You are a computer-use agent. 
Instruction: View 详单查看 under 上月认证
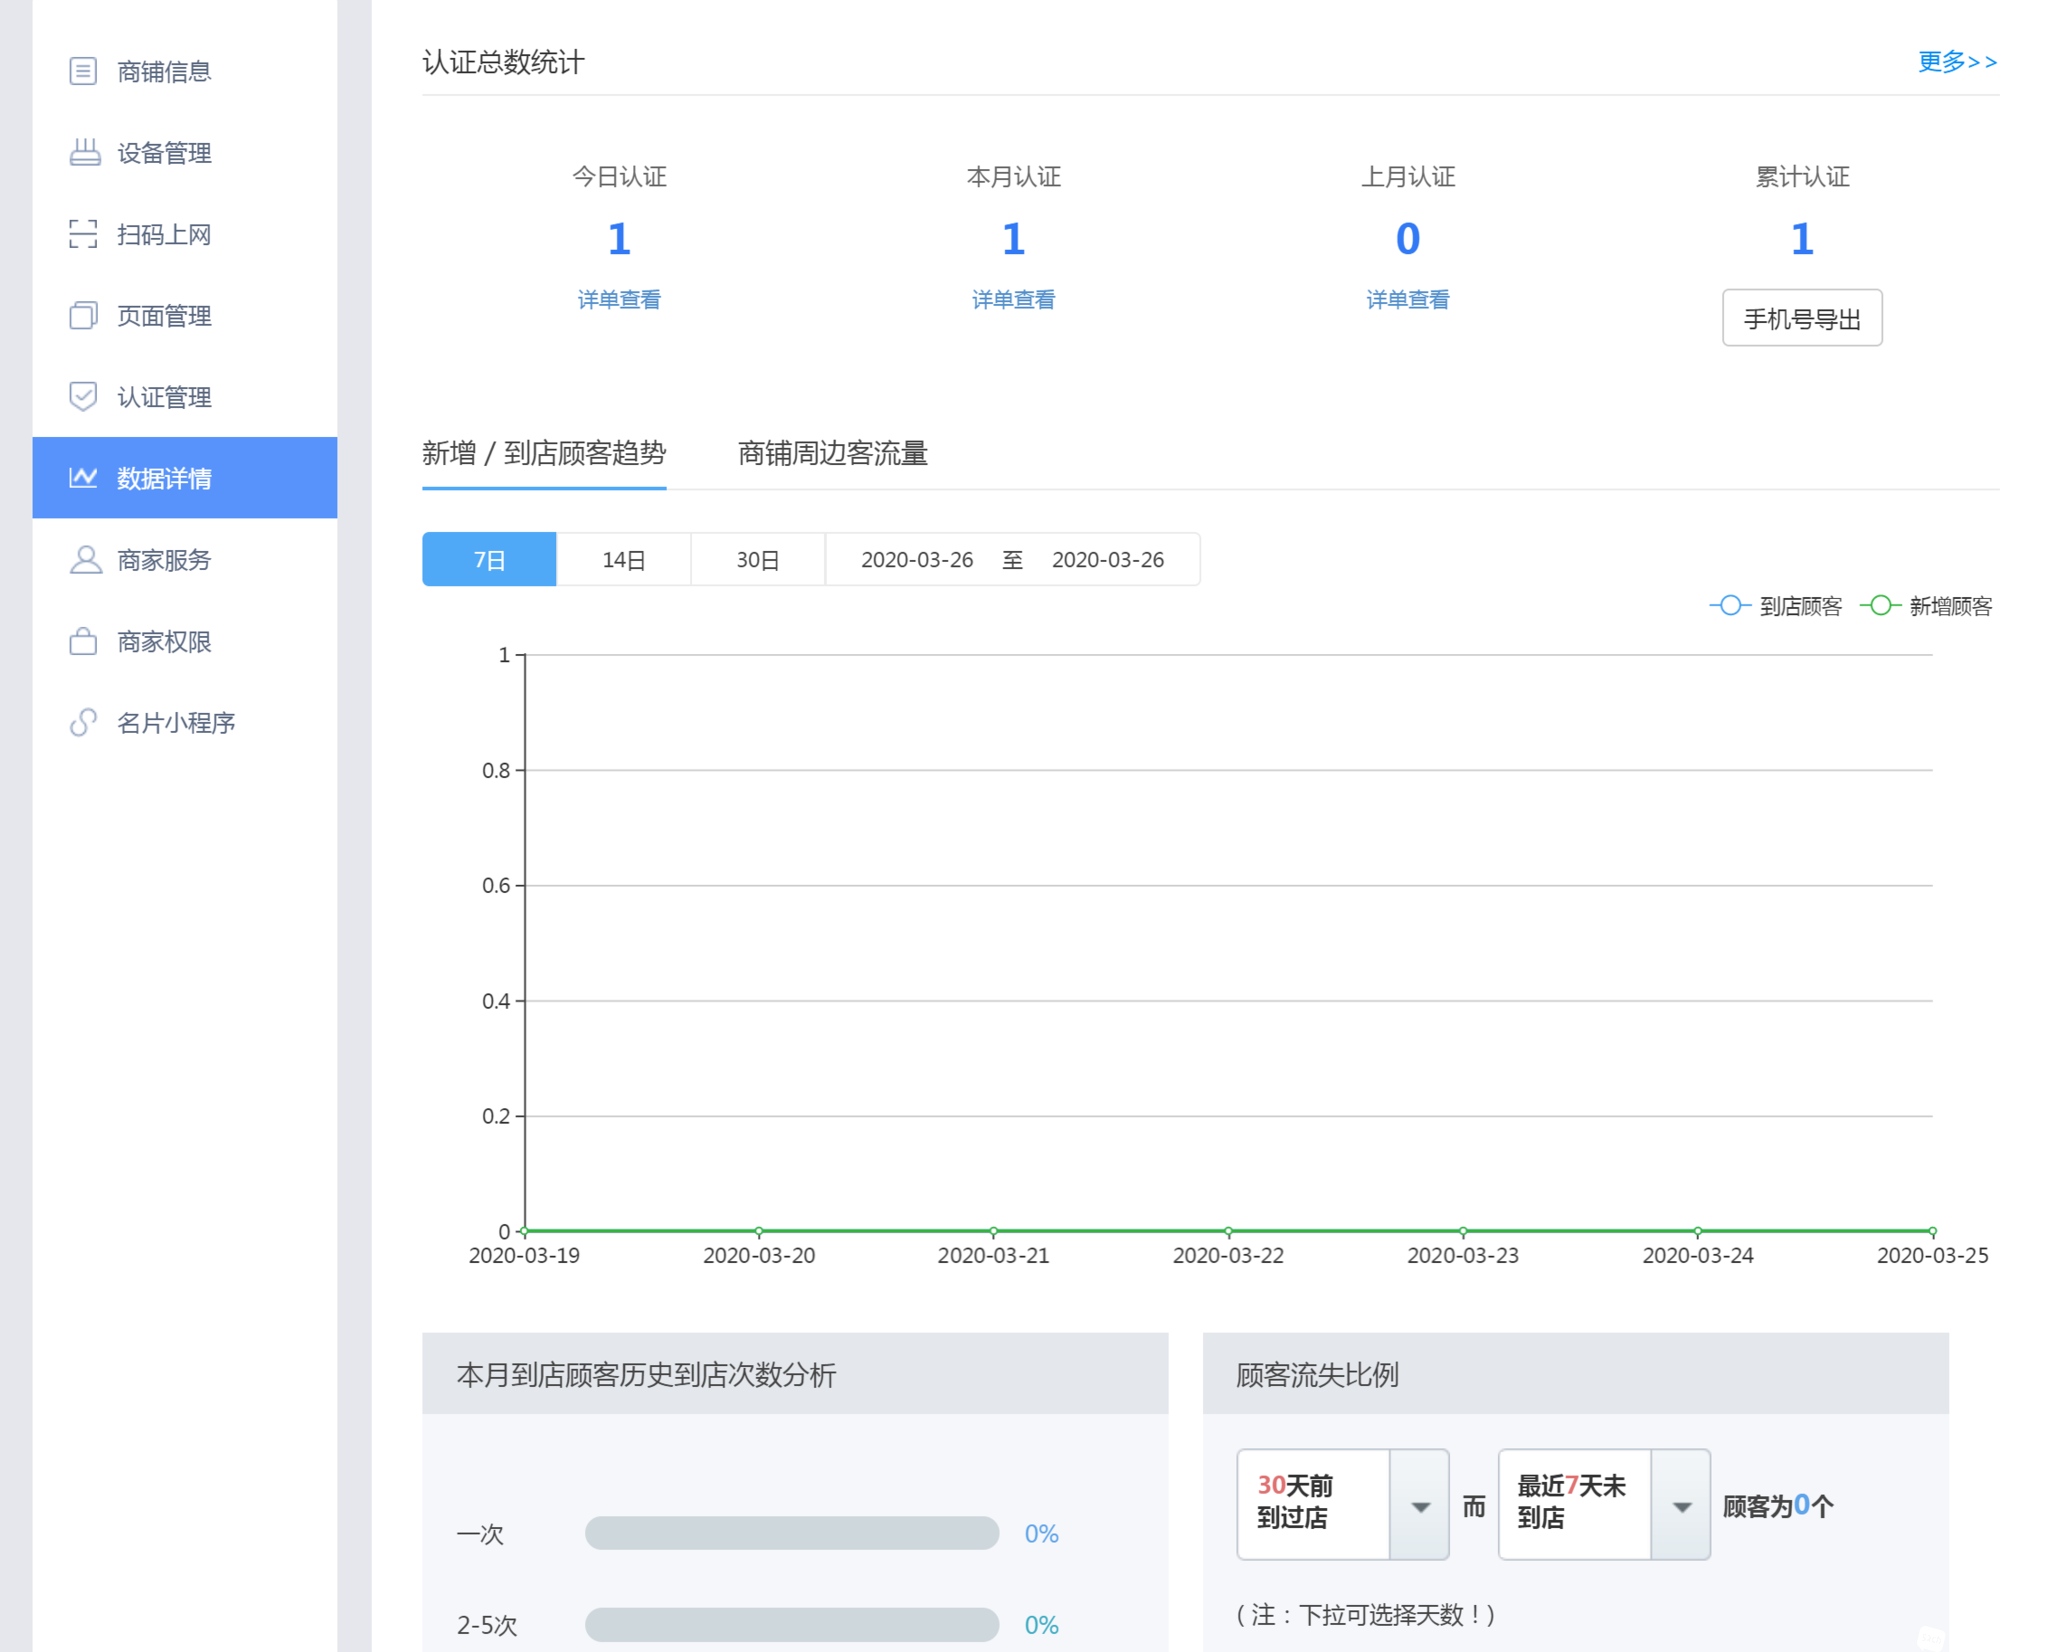point(1408,299)
